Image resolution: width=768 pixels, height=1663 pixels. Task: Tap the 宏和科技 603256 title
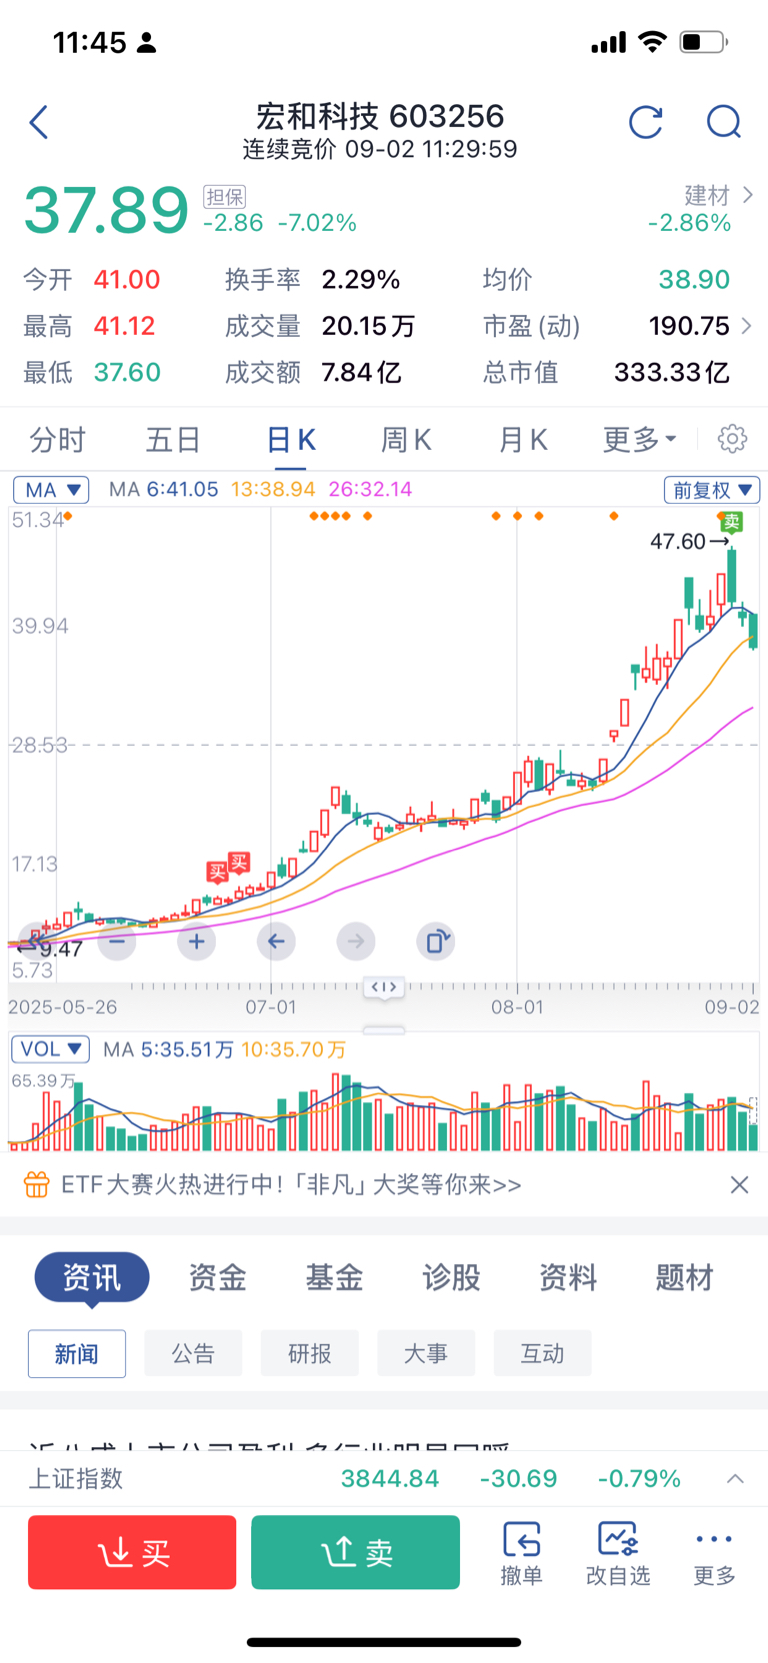point(380,116)
